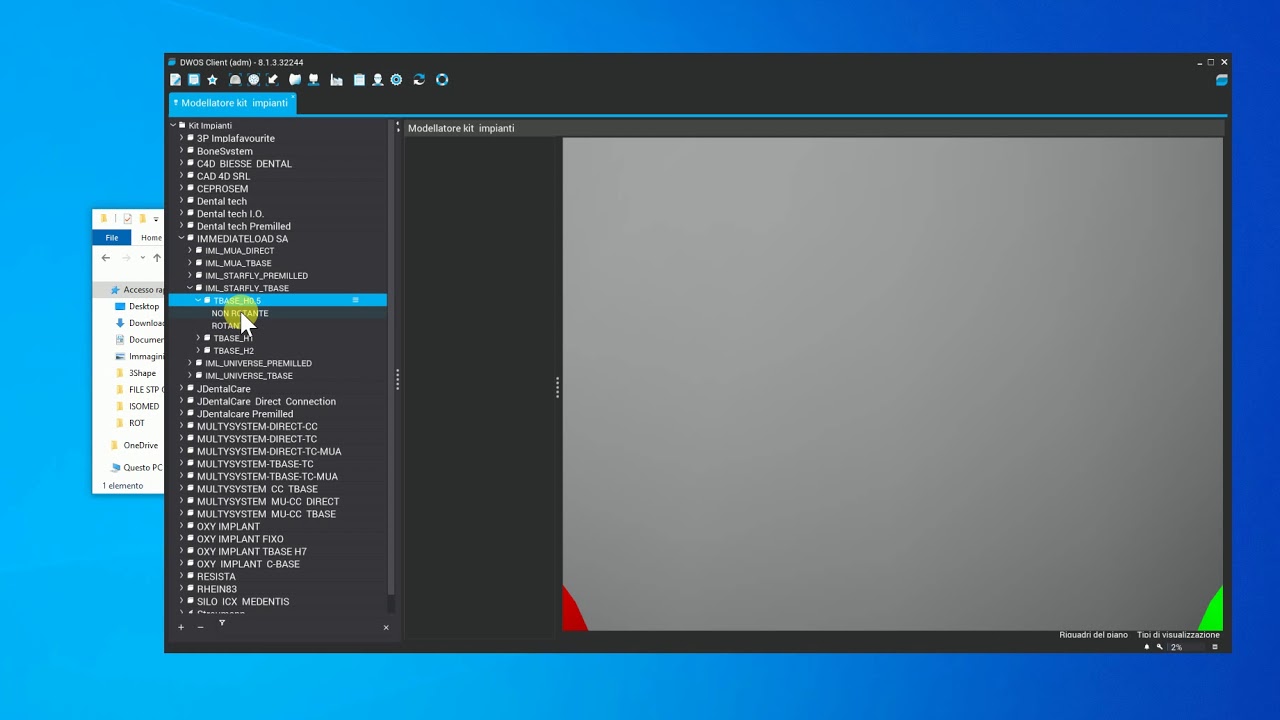
Task: Collapse the IML_STARFLY_TBASE node
Action: click(189, 288)
